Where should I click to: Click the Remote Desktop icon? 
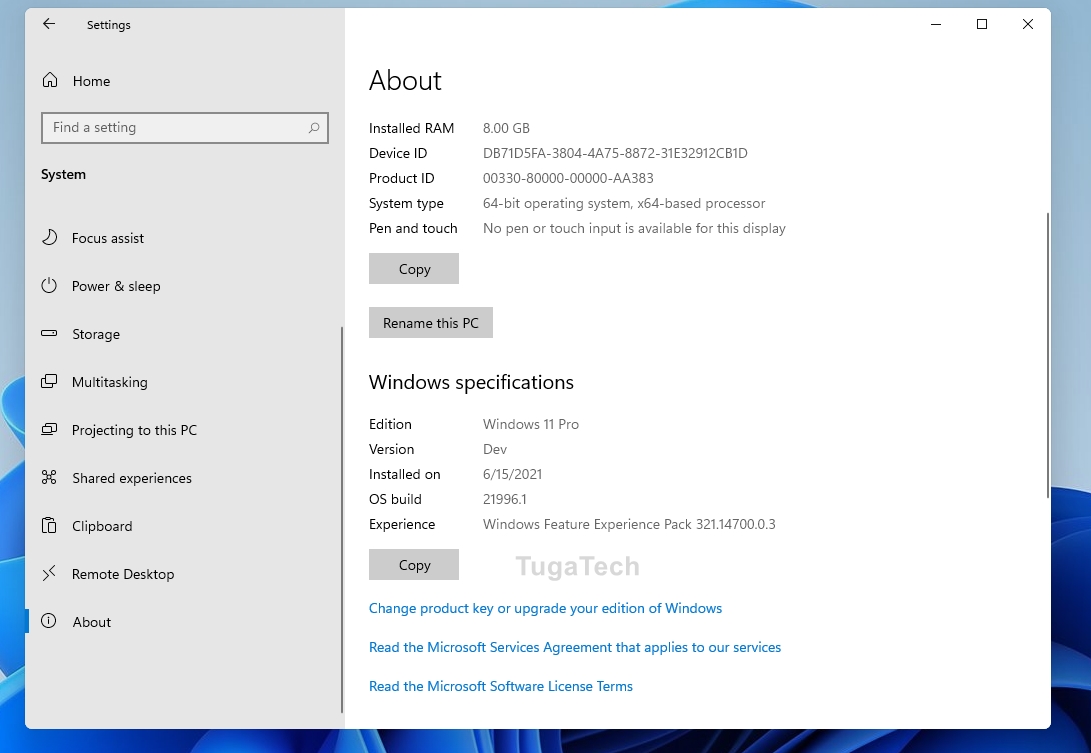coord(49,573)
